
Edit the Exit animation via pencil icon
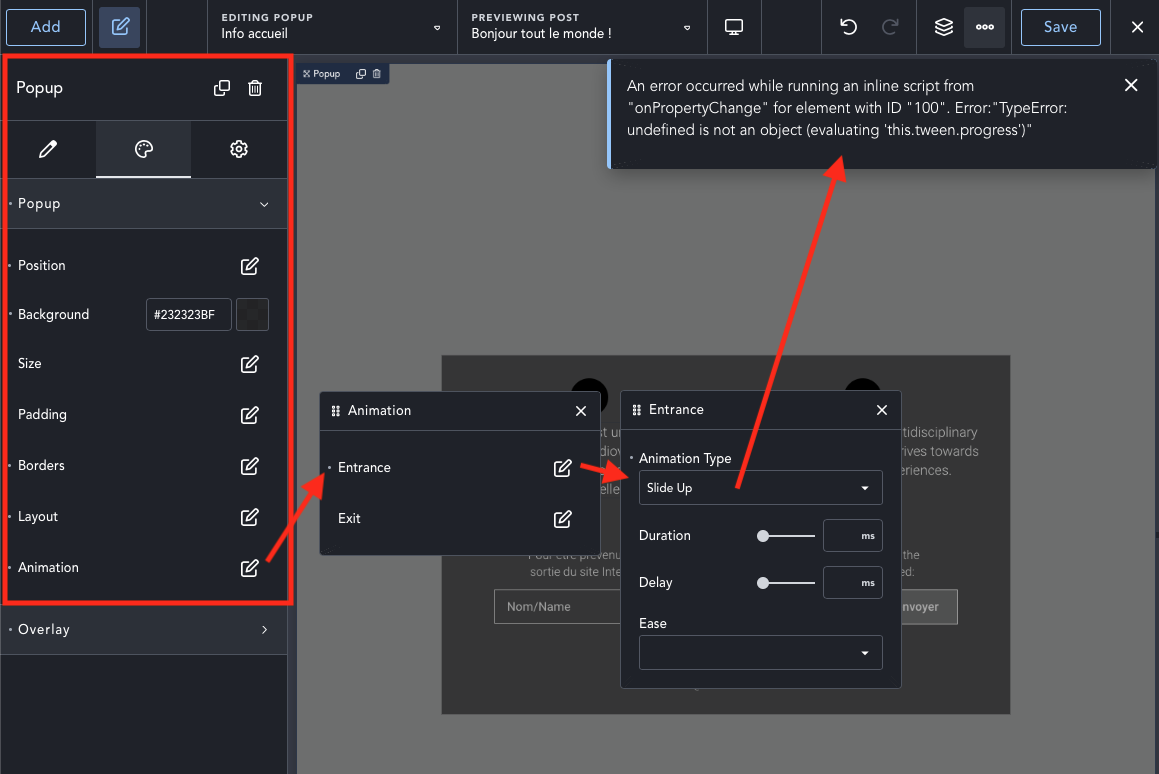click(x=562, y=519)
